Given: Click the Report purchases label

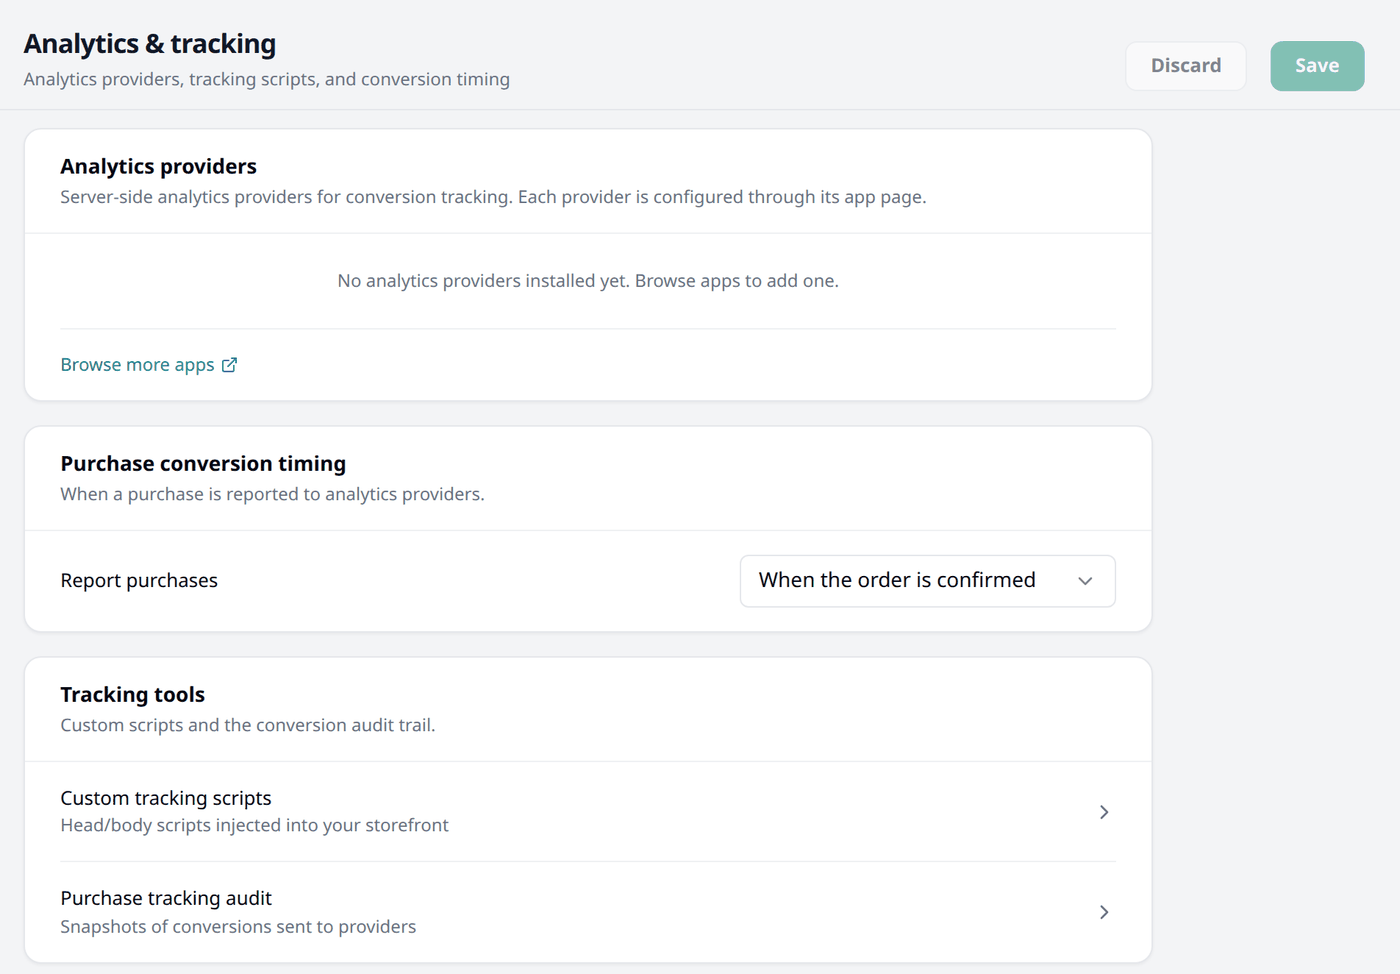Looking at the screenshot, I should pos(139,581).
